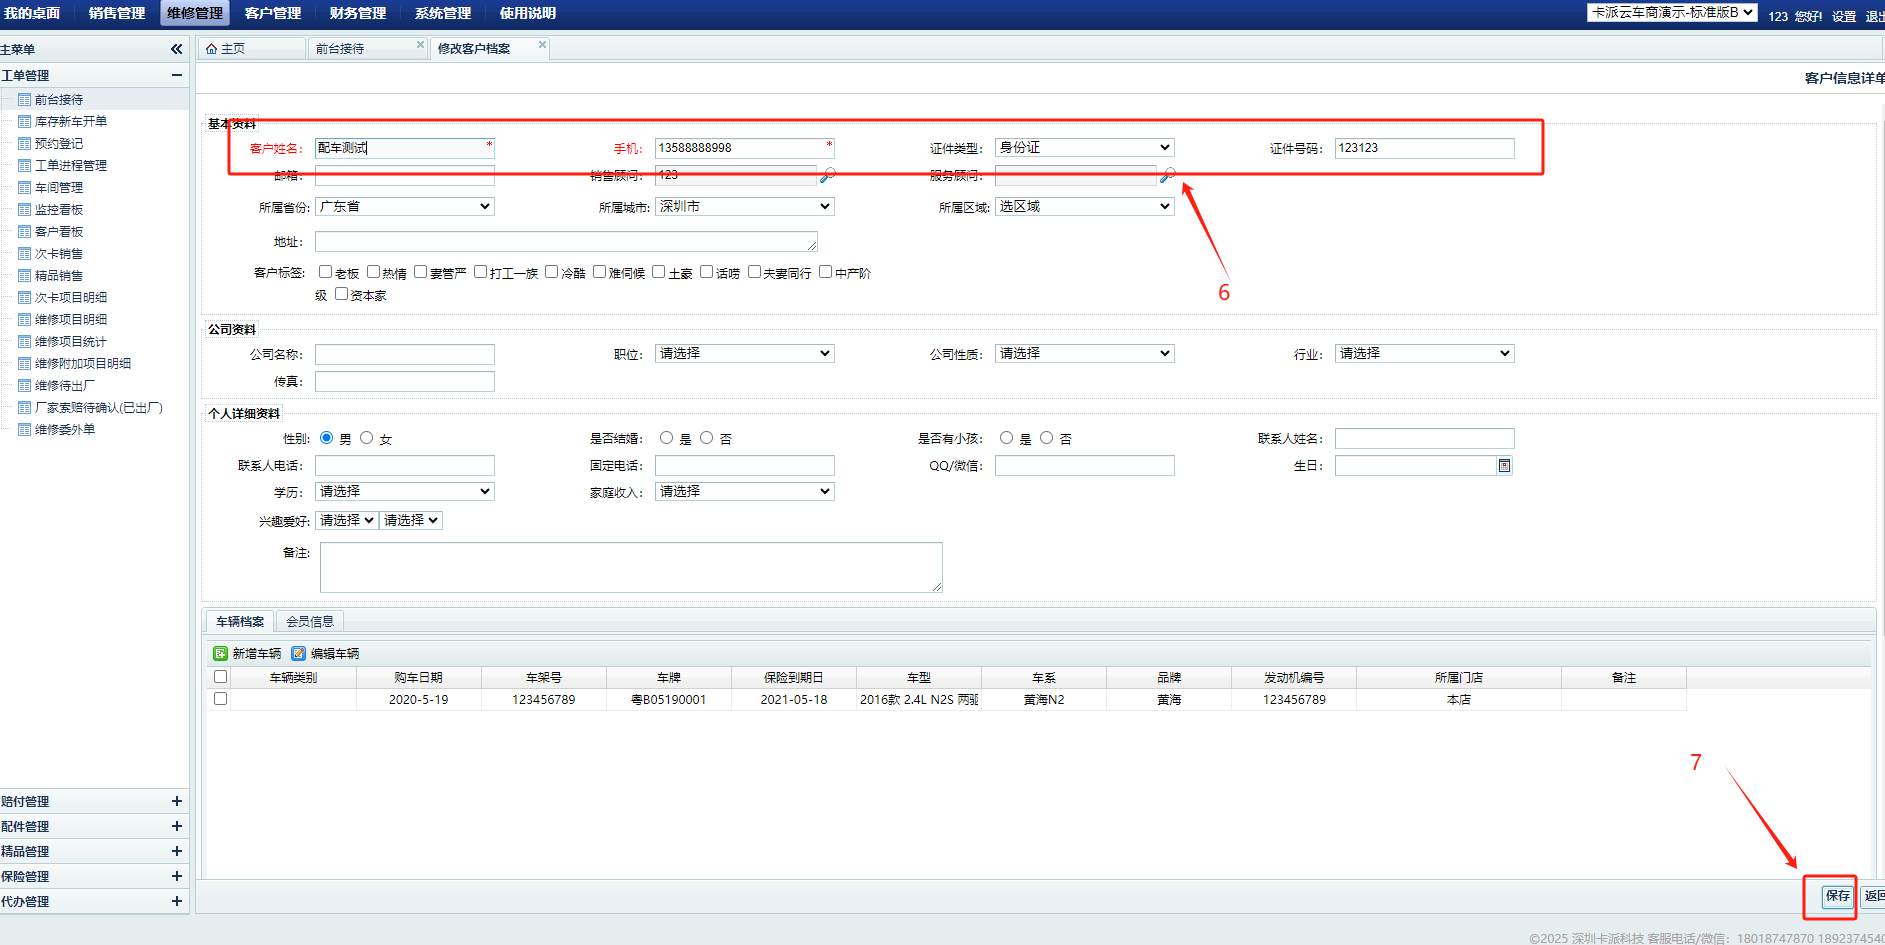
Task: Close the 修改客户档案 tab
Action: pyautogui.click(x=542, y=45)
